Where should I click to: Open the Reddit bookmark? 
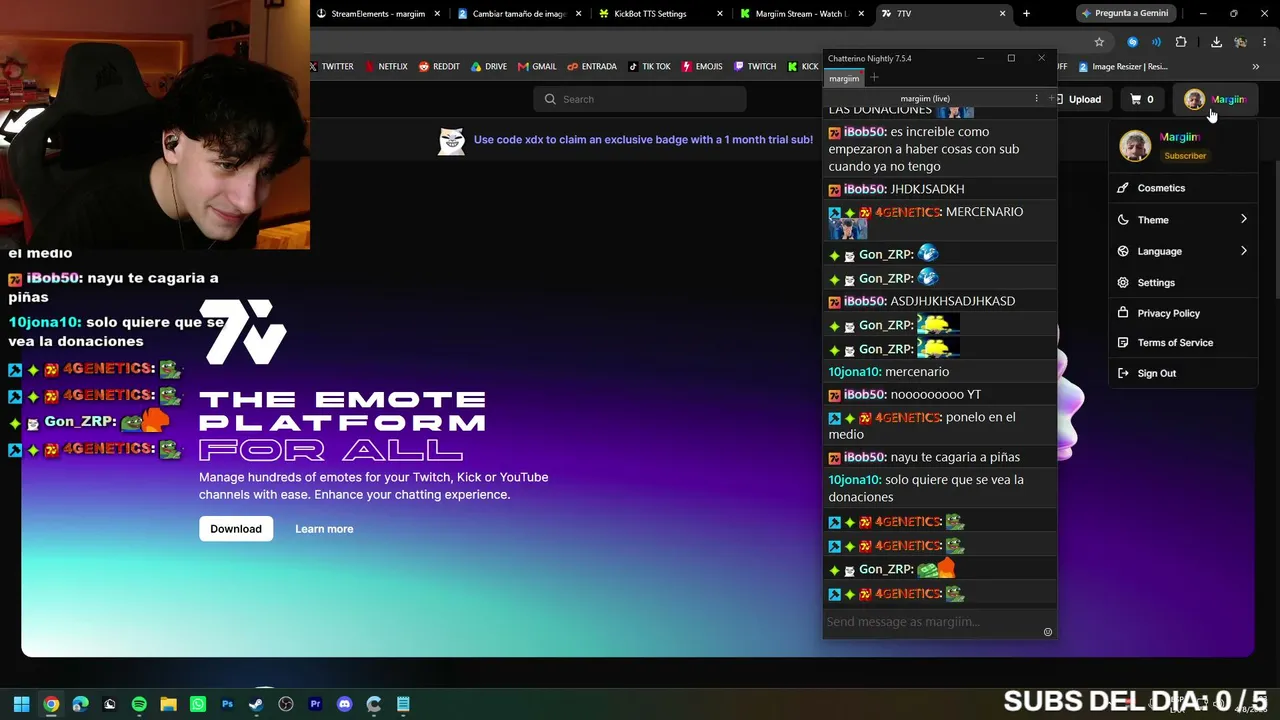[439, 67]
